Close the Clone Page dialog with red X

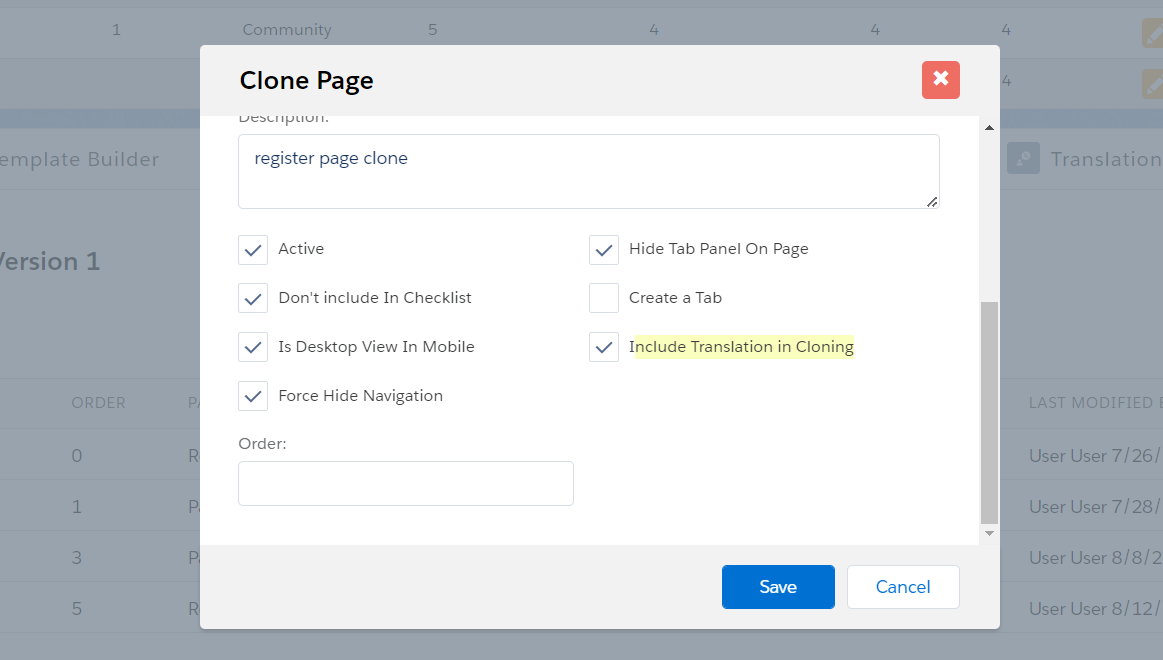(x=940, y=80)
